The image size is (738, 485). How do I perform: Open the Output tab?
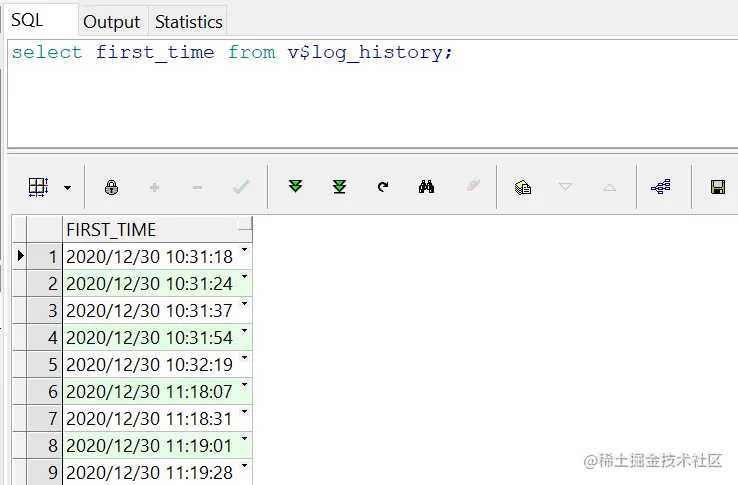[112, 22]
